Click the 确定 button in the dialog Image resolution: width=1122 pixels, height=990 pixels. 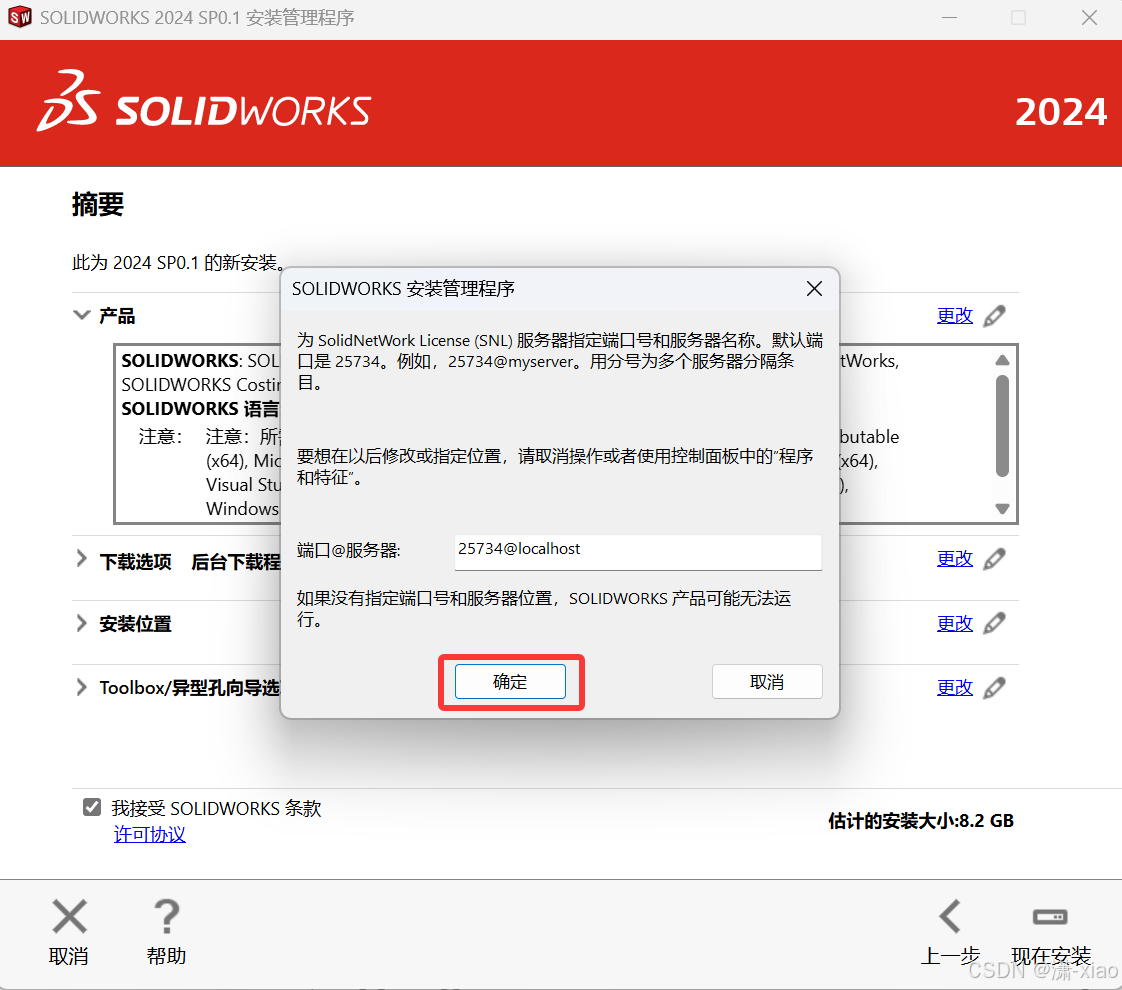coord(510,682)
